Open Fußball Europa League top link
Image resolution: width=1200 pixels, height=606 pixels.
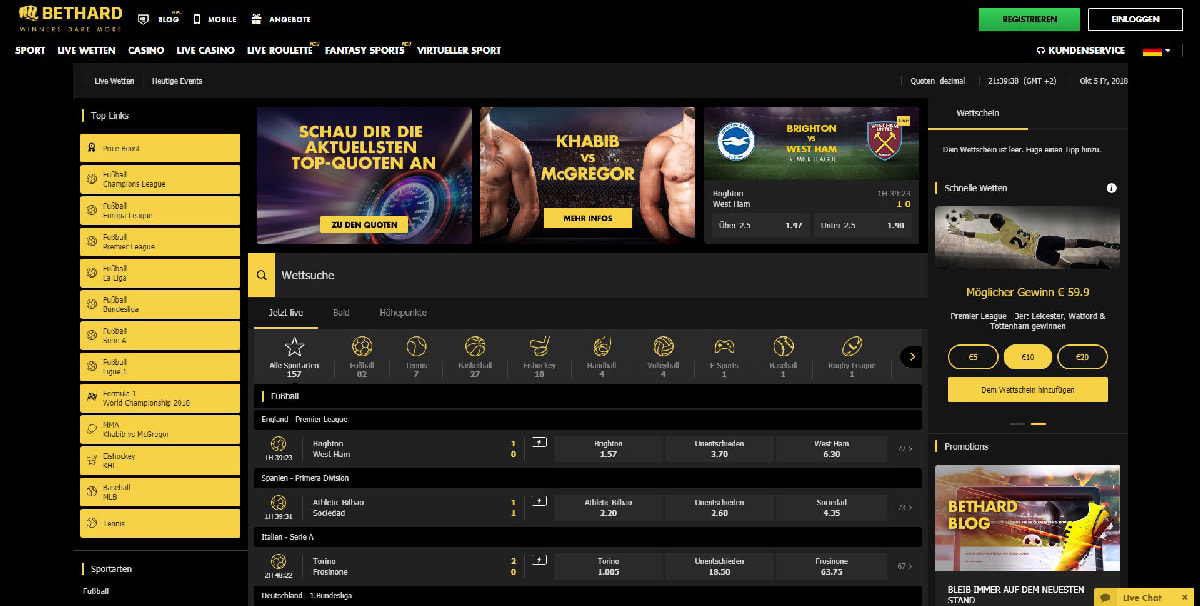coord(160,210)
